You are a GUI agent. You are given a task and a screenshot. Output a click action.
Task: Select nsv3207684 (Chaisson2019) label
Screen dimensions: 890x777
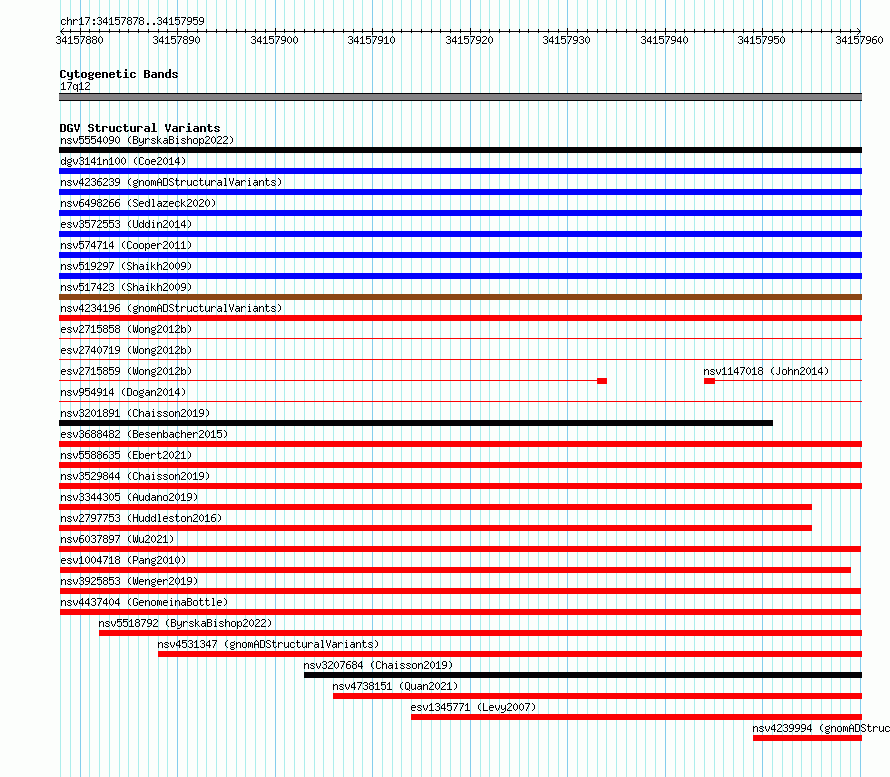378,665
